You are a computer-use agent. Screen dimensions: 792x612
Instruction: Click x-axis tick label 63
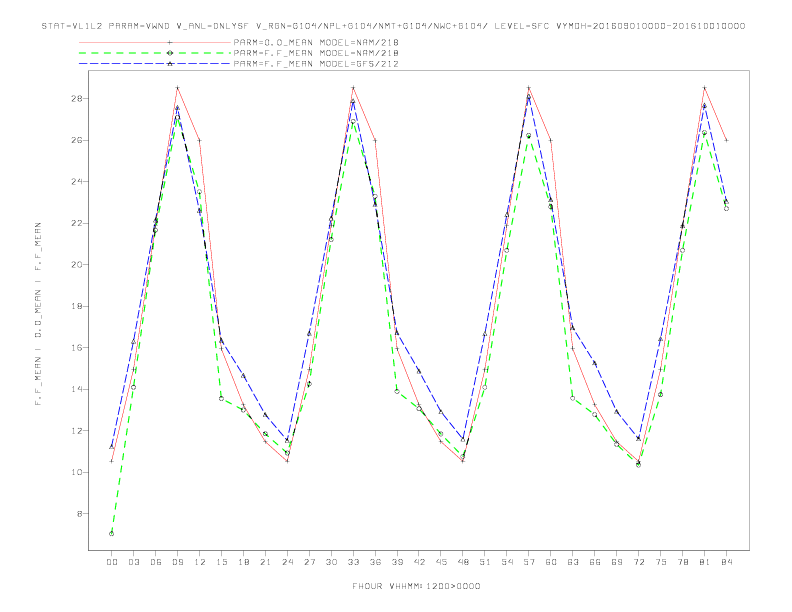click(573, 562)
